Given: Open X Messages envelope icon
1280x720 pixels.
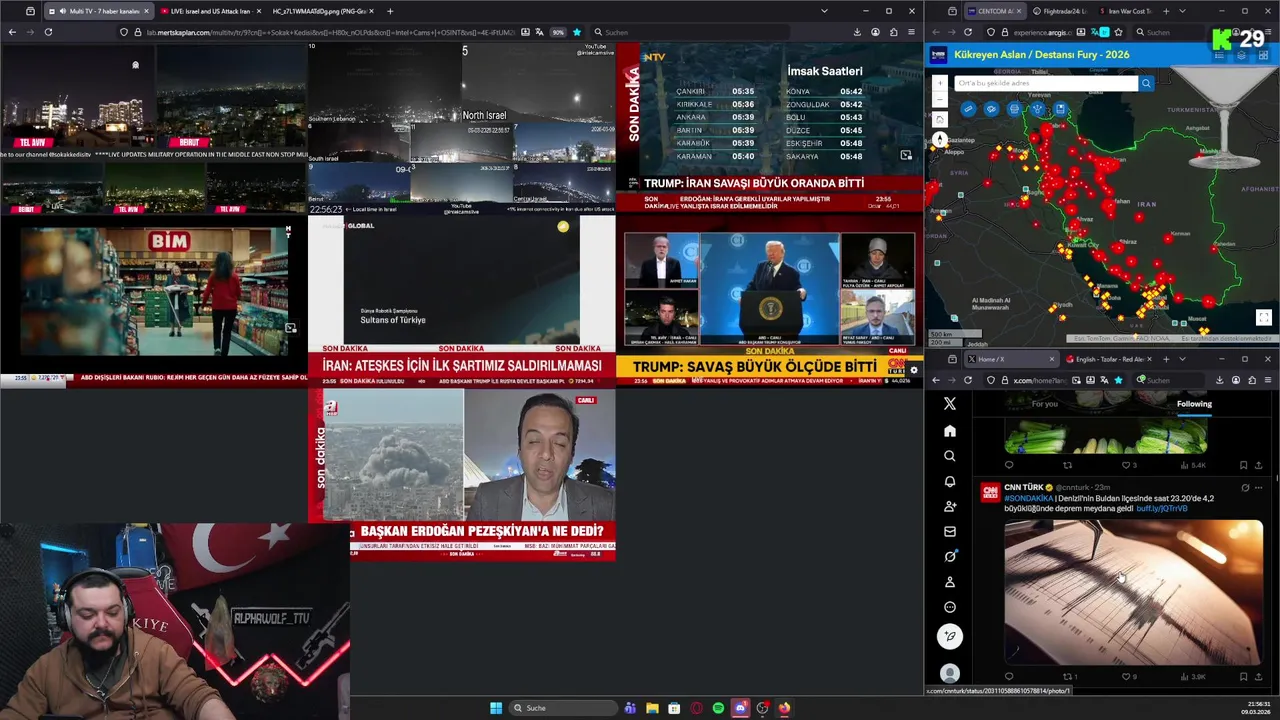Looking at the screenshot, I should 950,531.
